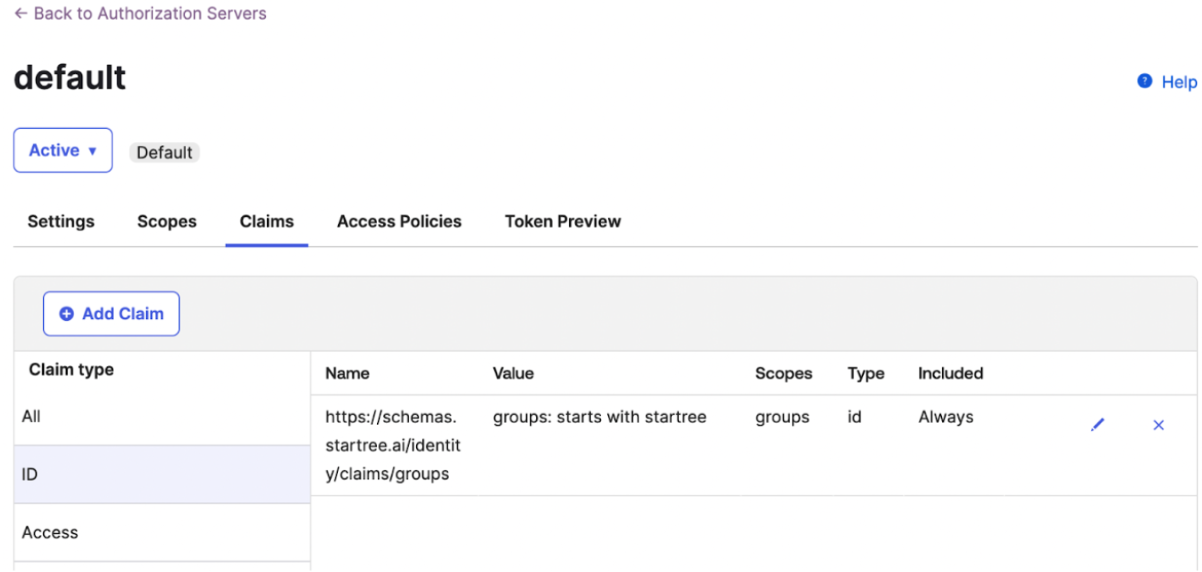
Task: Click the 'id' type cell
Action: 855,417
